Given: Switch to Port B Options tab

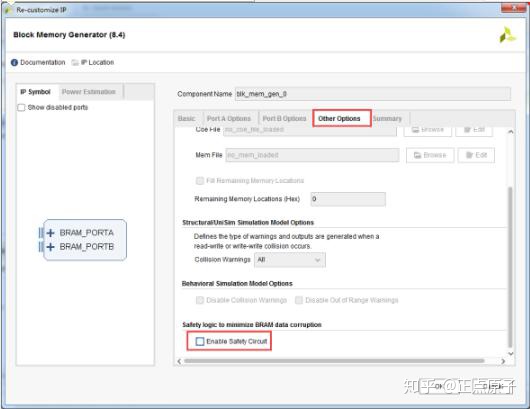Looking at the screenshot, I should click(x=284, y=119).
